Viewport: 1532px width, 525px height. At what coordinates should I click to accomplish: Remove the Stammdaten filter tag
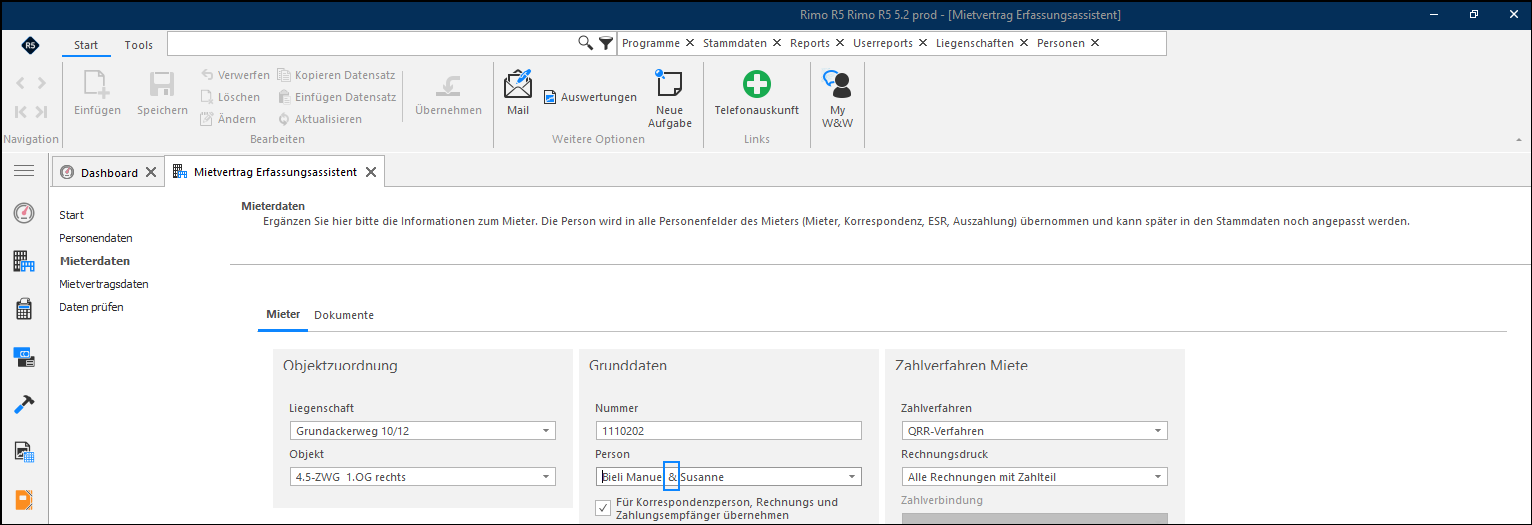click(777, 43)
